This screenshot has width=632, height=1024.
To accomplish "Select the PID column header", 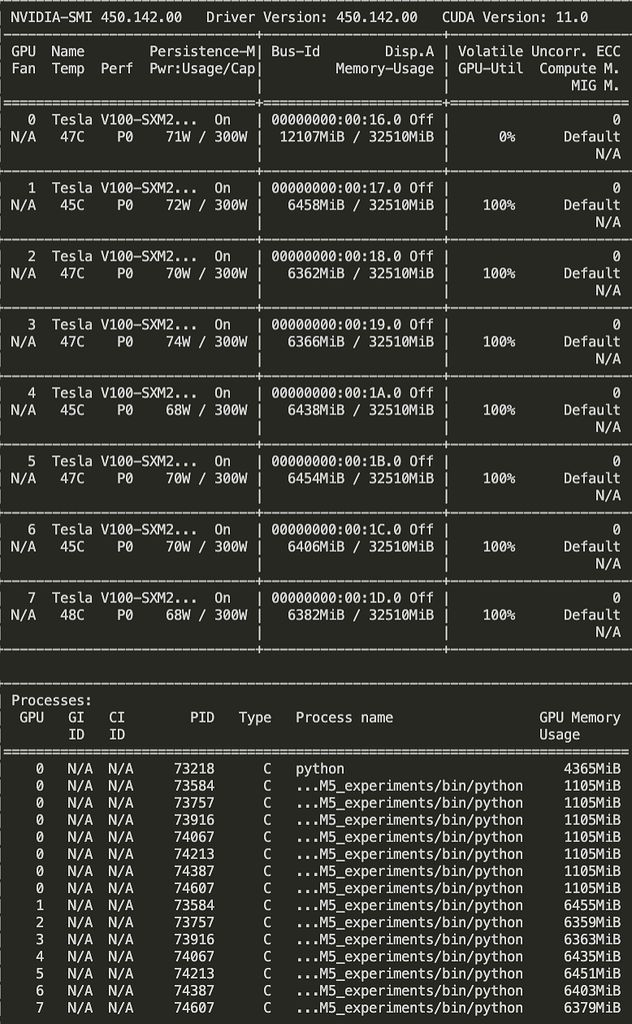I will [202, 717].
